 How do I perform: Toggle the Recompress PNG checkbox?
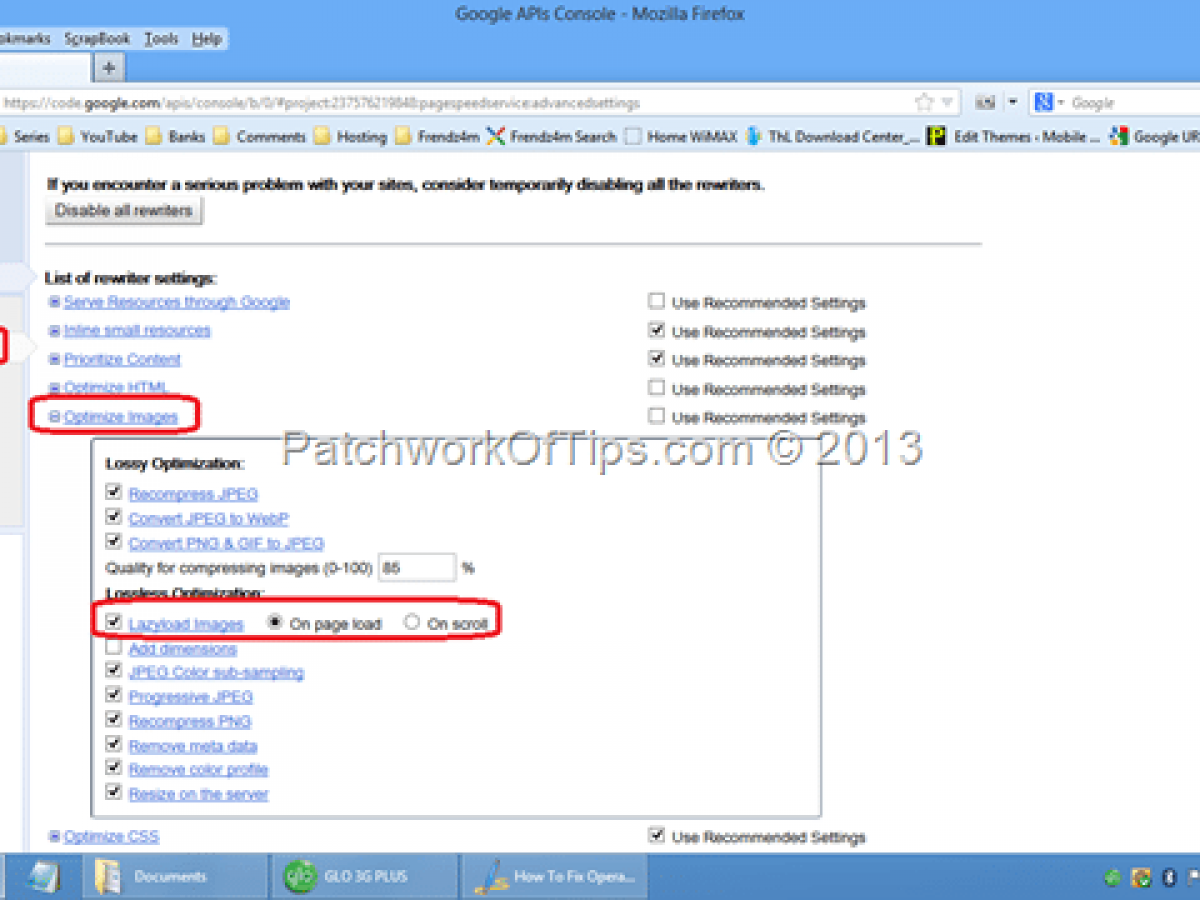pos(113,720)
